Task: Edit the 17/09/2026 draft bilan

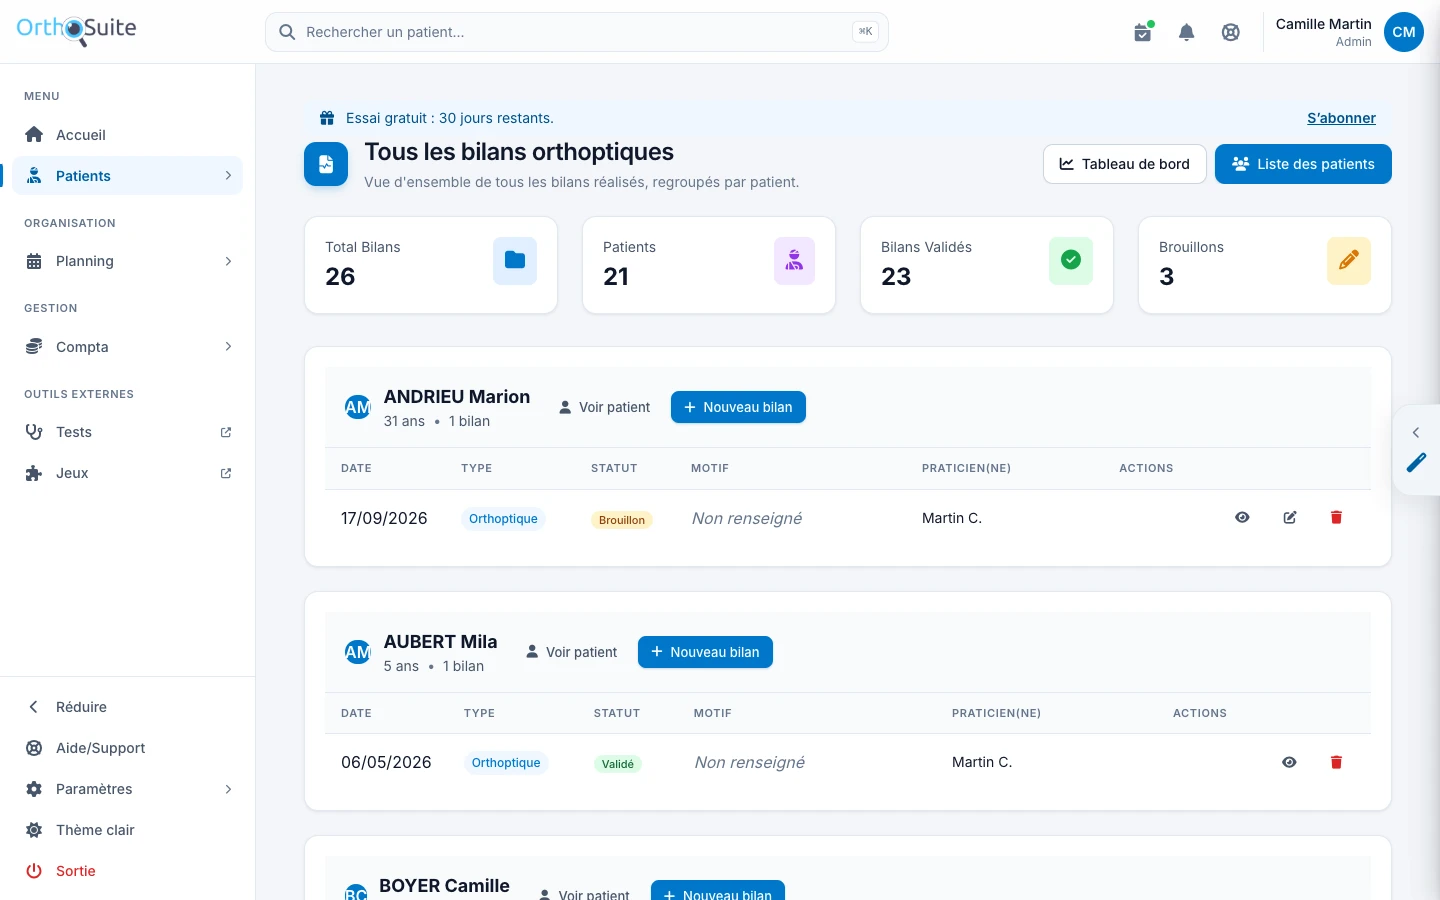Action: click(x=1290, y=517)
